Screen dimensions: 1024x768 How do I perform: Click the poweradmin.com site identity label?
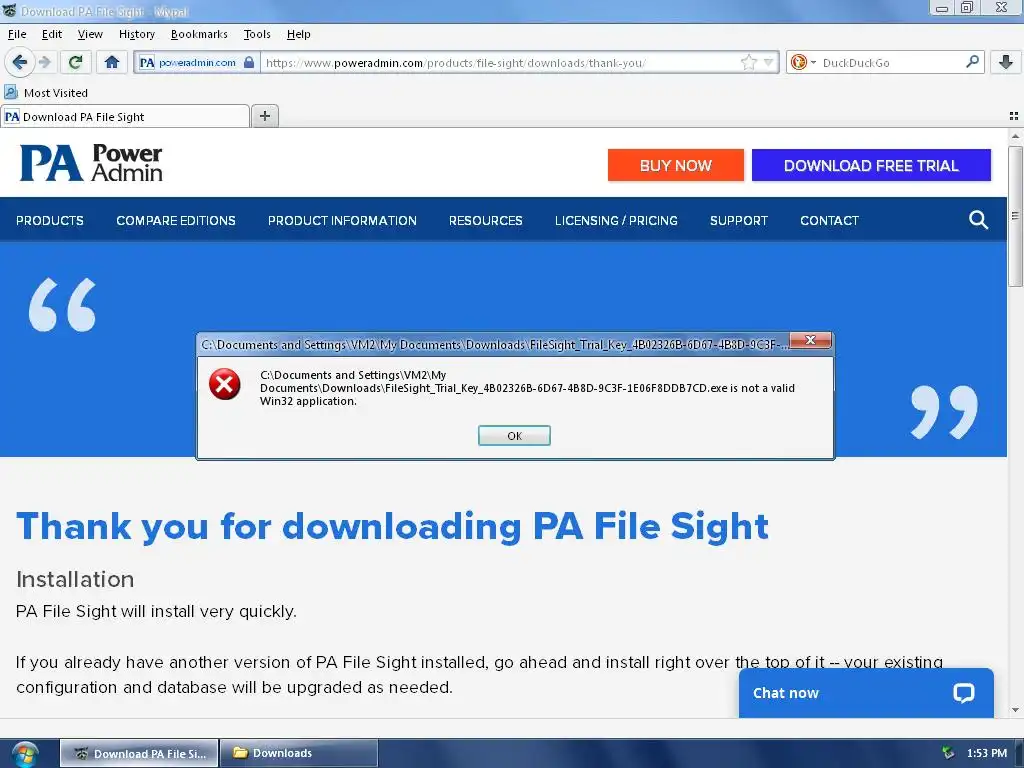click(197, 62)
